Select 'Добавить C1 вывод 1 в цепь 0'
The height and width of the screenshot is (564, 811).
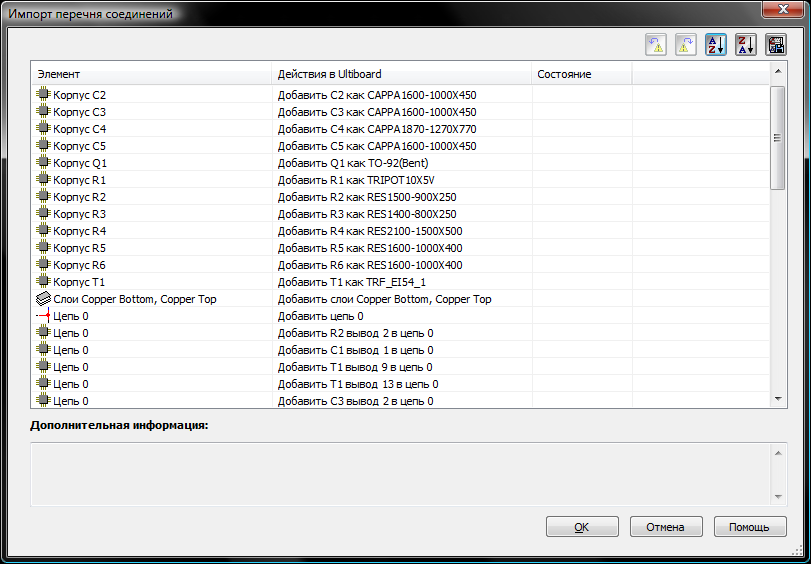point(355,350)
